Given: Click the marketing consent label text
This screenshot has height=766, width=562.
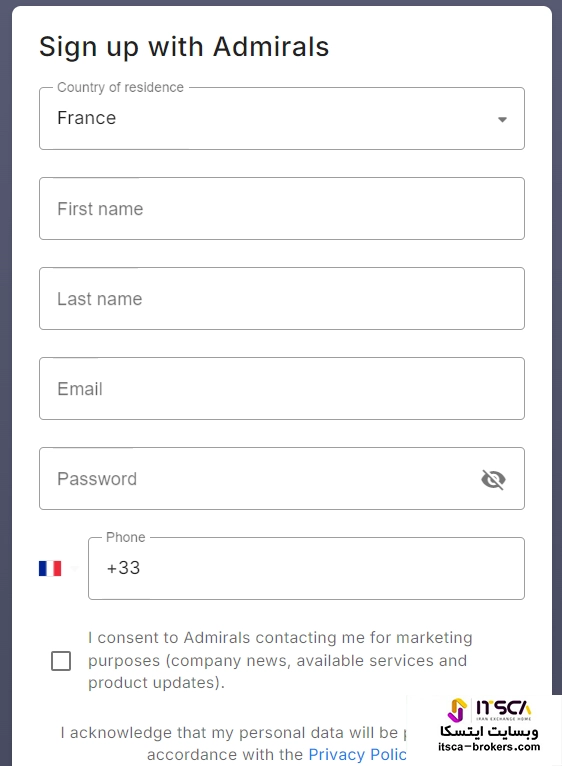Looking at the screenshot, I should tap(280, 660).
